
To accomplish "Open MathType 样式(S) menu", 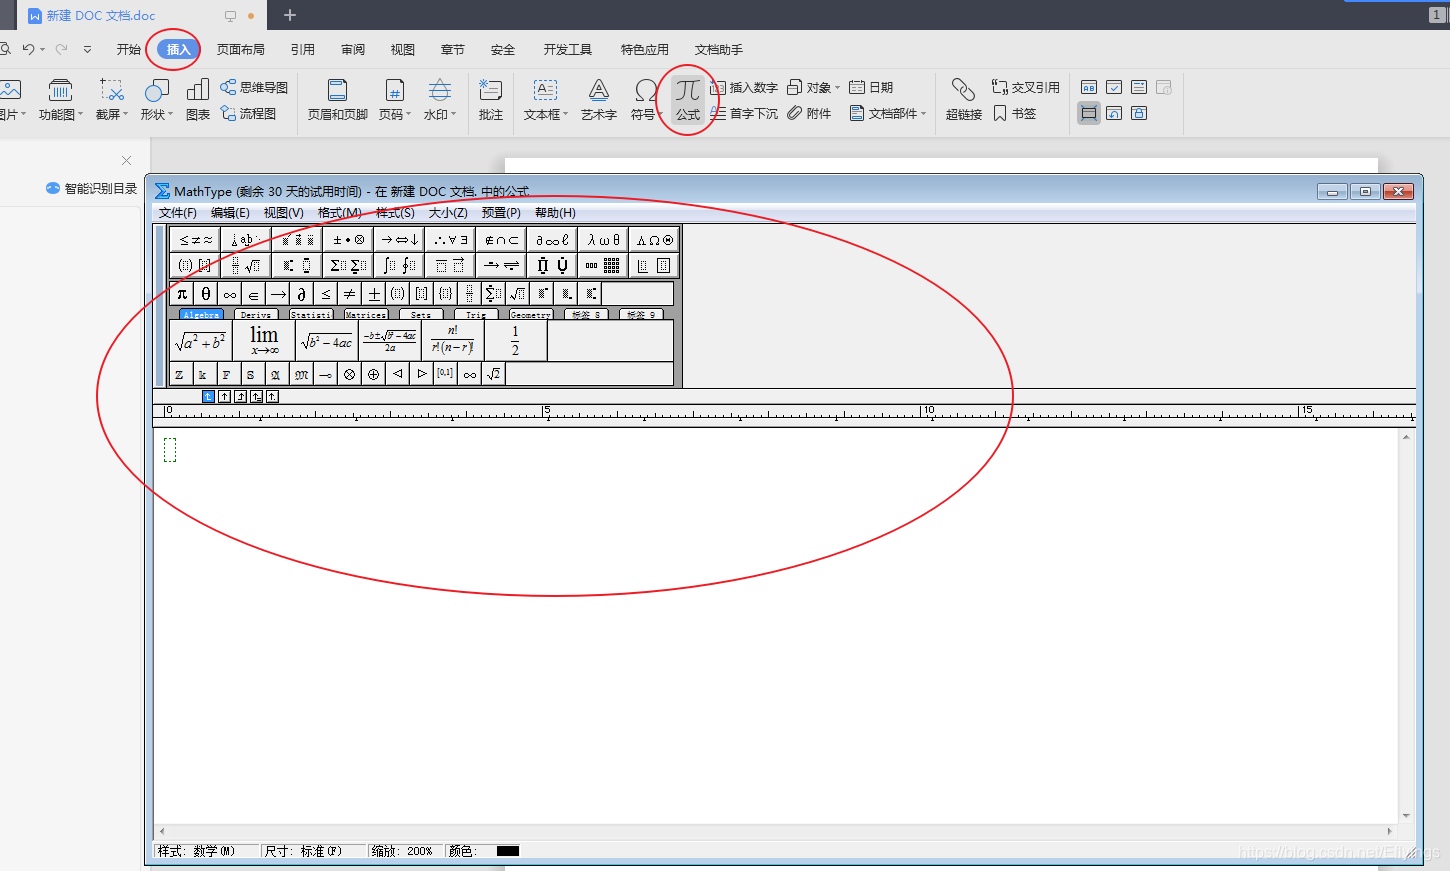I will pyautogui.click(x=395, y=212).
